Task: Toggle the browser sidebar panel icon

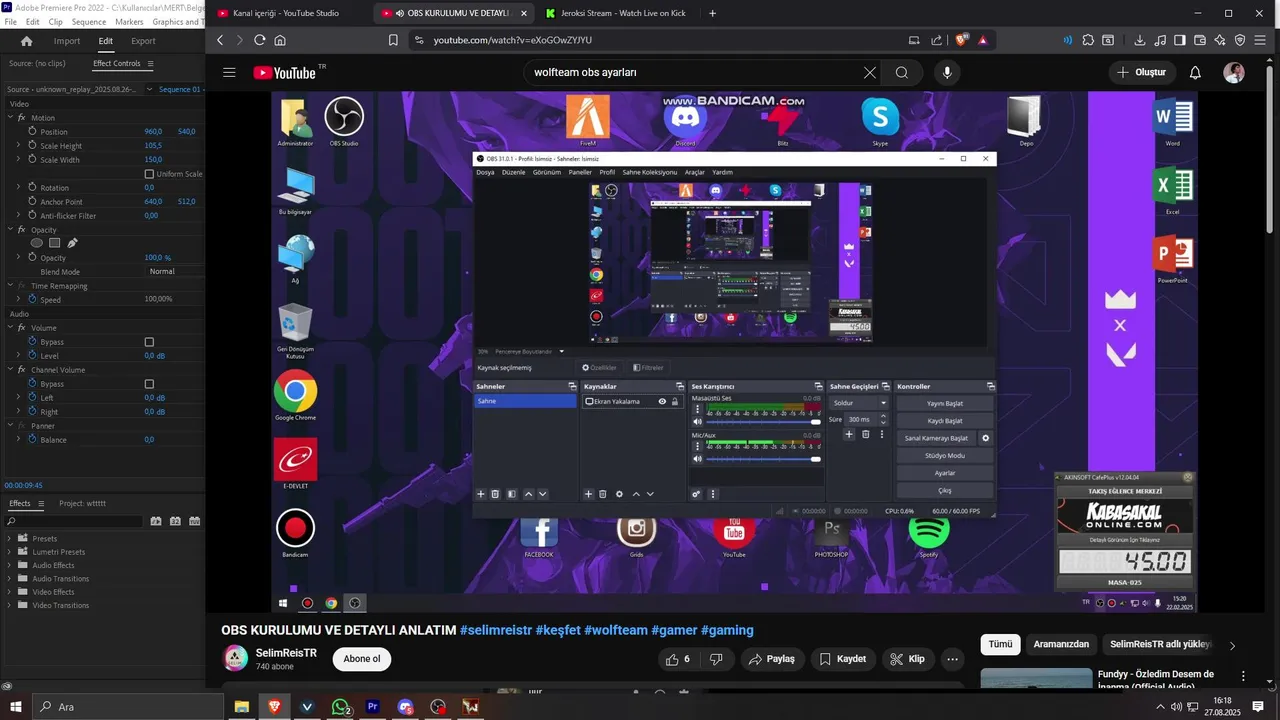Action: click(1180, 40)
